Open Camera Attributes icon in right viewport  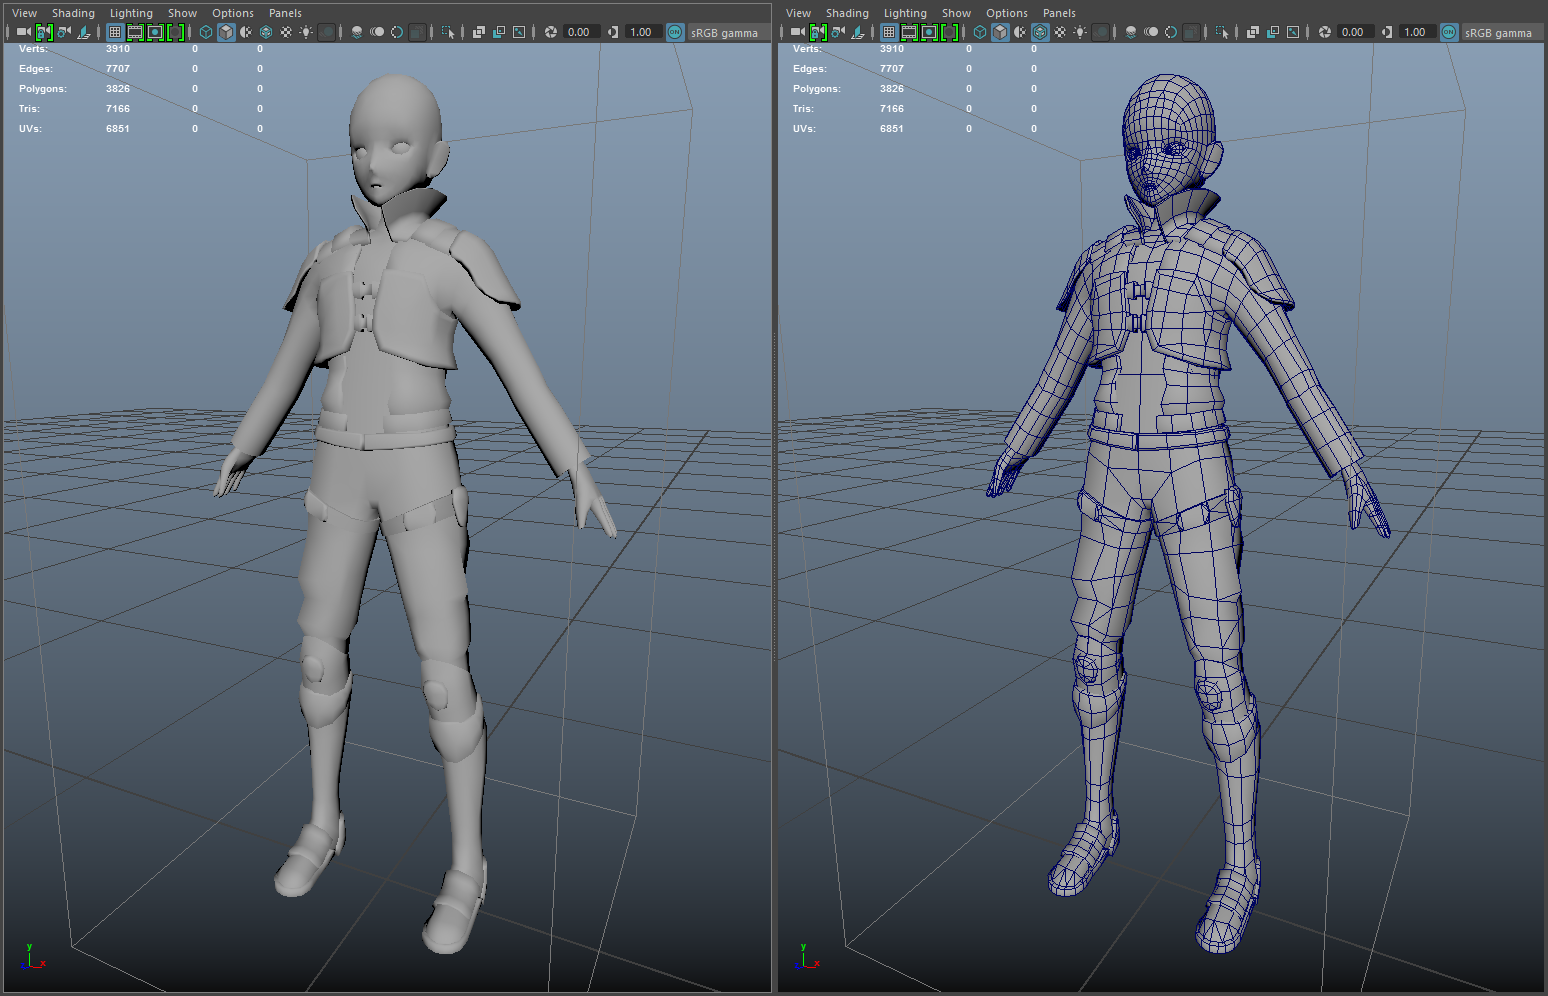click(x=838, y=32)
